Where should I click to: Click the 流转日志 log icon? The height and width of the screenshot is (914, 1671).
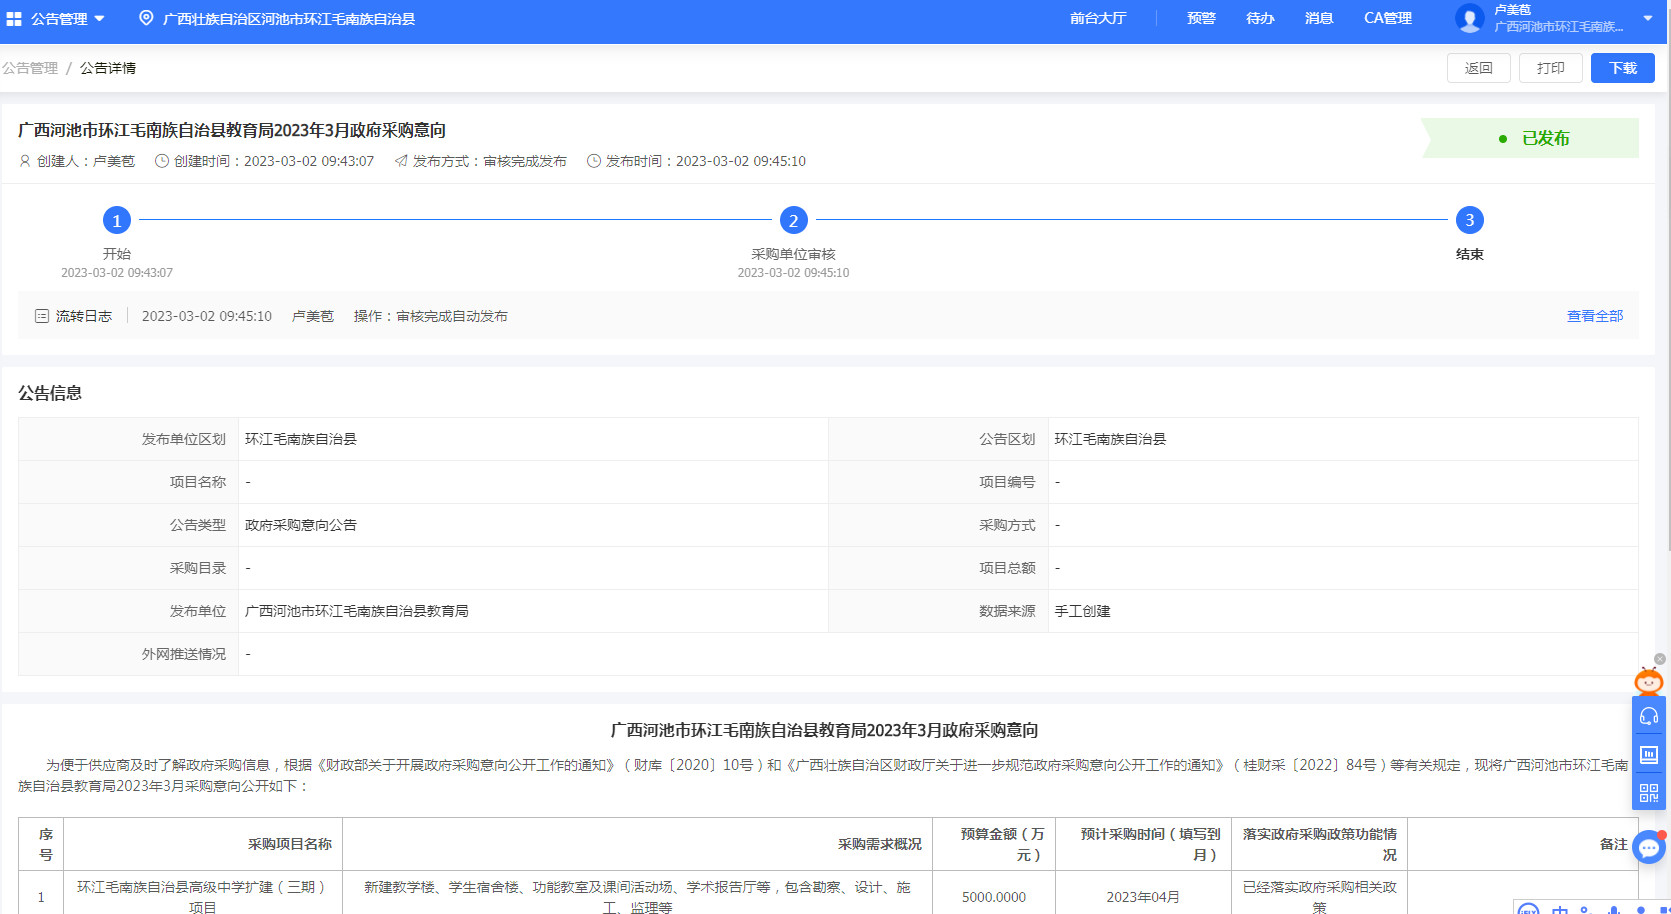pos(42,316)
